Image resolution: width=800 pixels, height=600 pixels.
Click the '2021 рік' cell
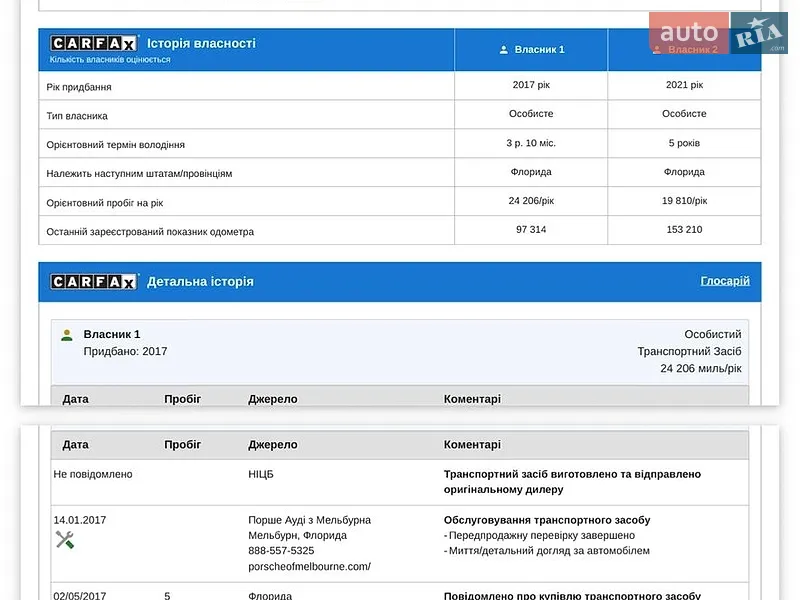click(684, 85)
